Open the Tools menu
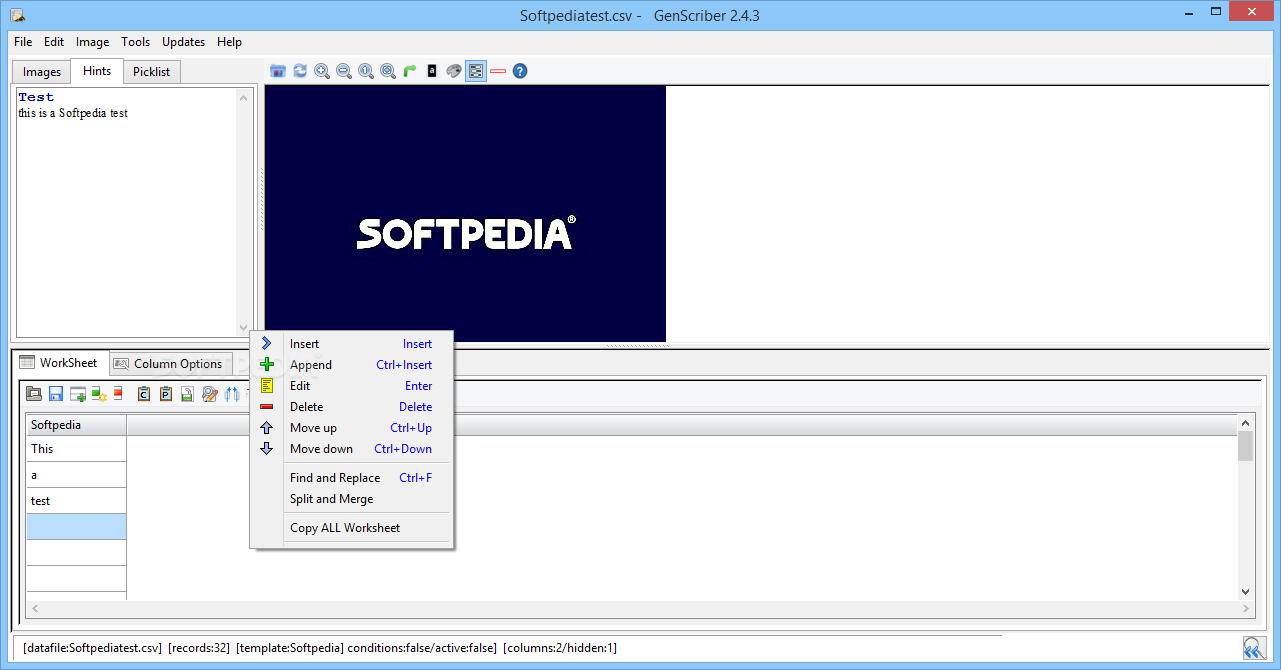 [136, 42]
